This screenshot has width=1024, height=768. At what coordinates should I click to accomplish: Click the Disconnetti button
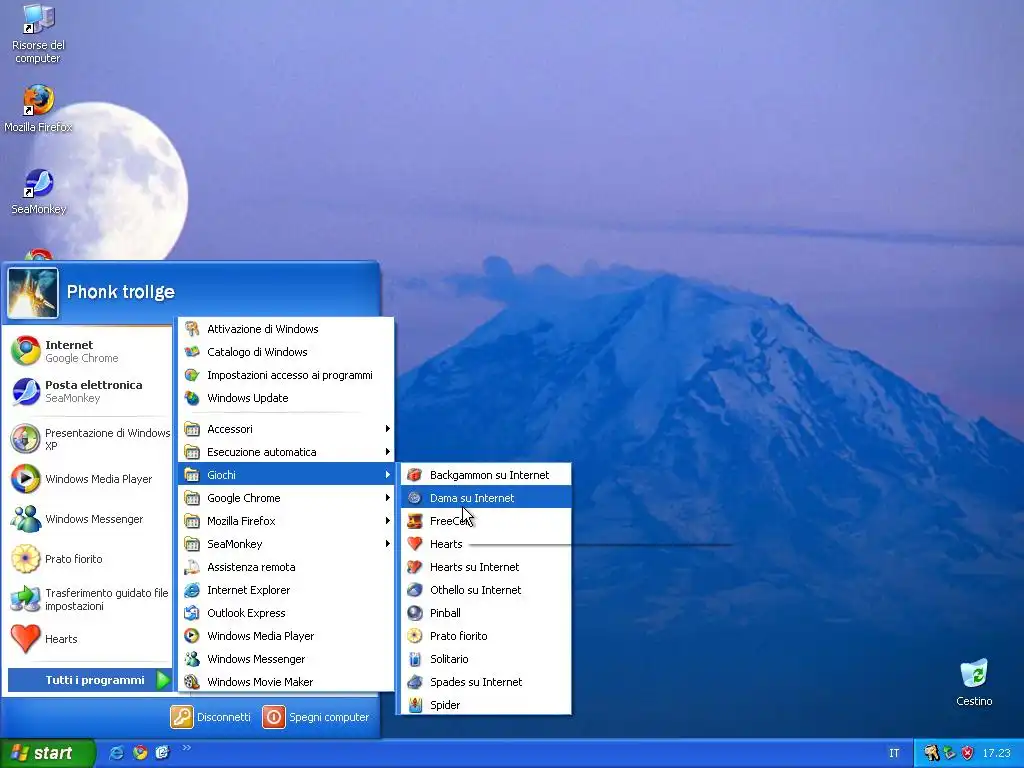tap(211, 717)
